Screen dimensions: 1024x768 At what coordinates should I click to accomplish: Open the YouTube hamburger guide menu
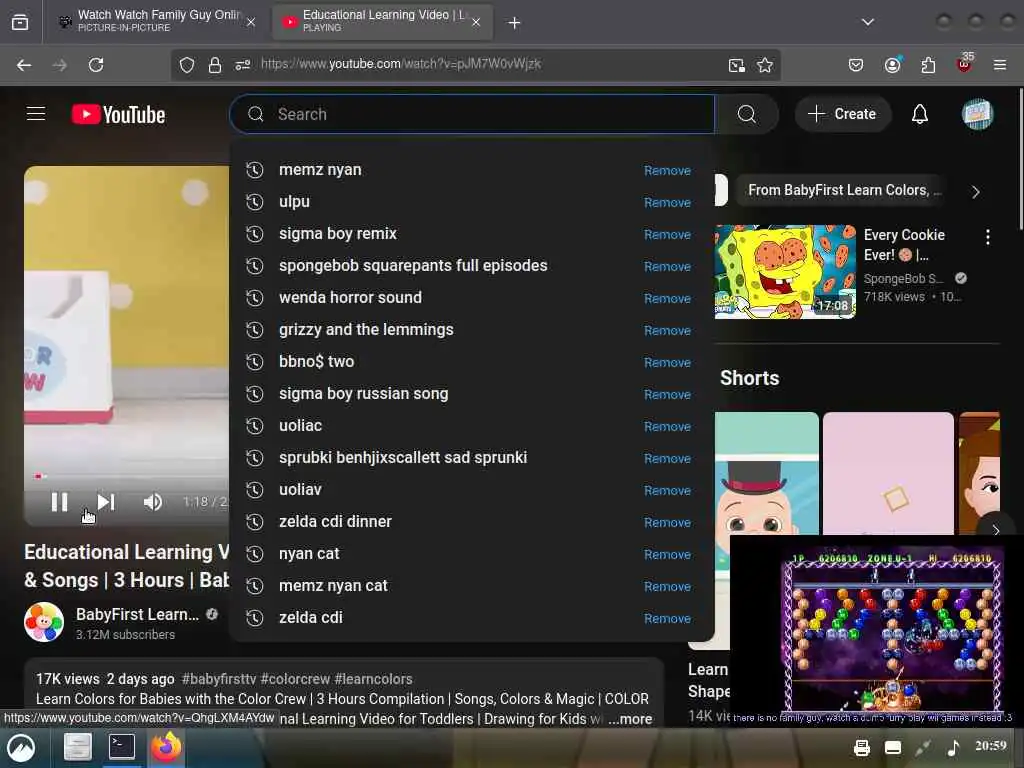coord(36,114)
